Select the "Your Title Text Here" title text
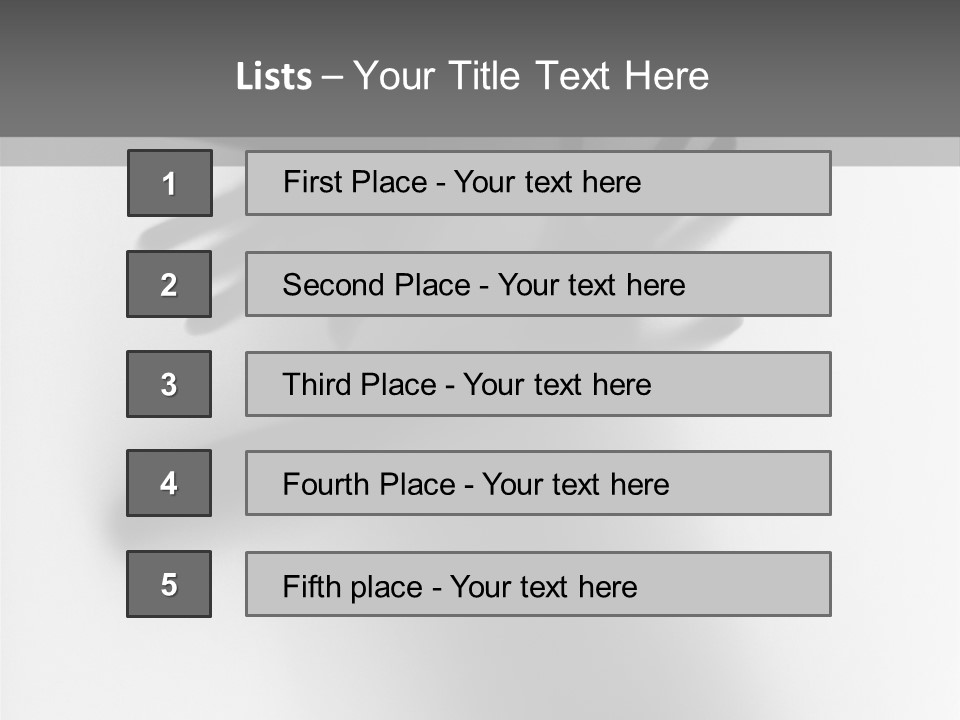The width and height of the screenshot is (960, 720). click(x=531, y=76)
